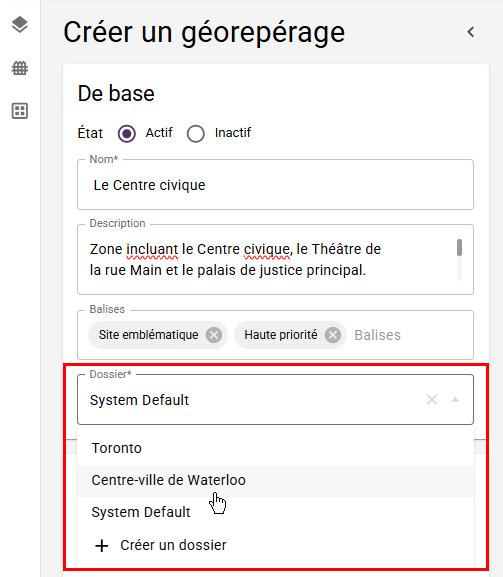The width and height of the screenshot is (503, 577).
Task: Select the Actif radio button
Action: (127, 133)
